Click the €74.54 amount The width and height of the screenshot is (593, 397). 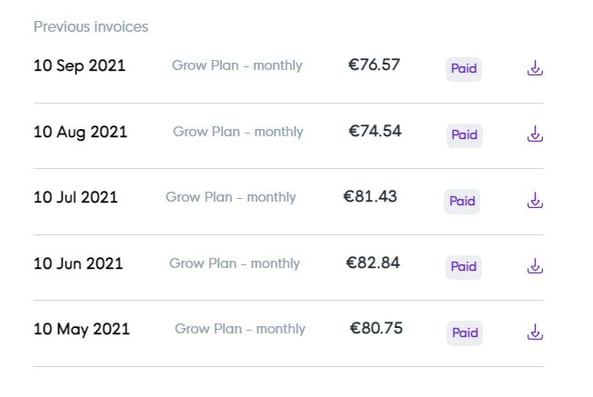pyautogui.click(x=375, y=131)
